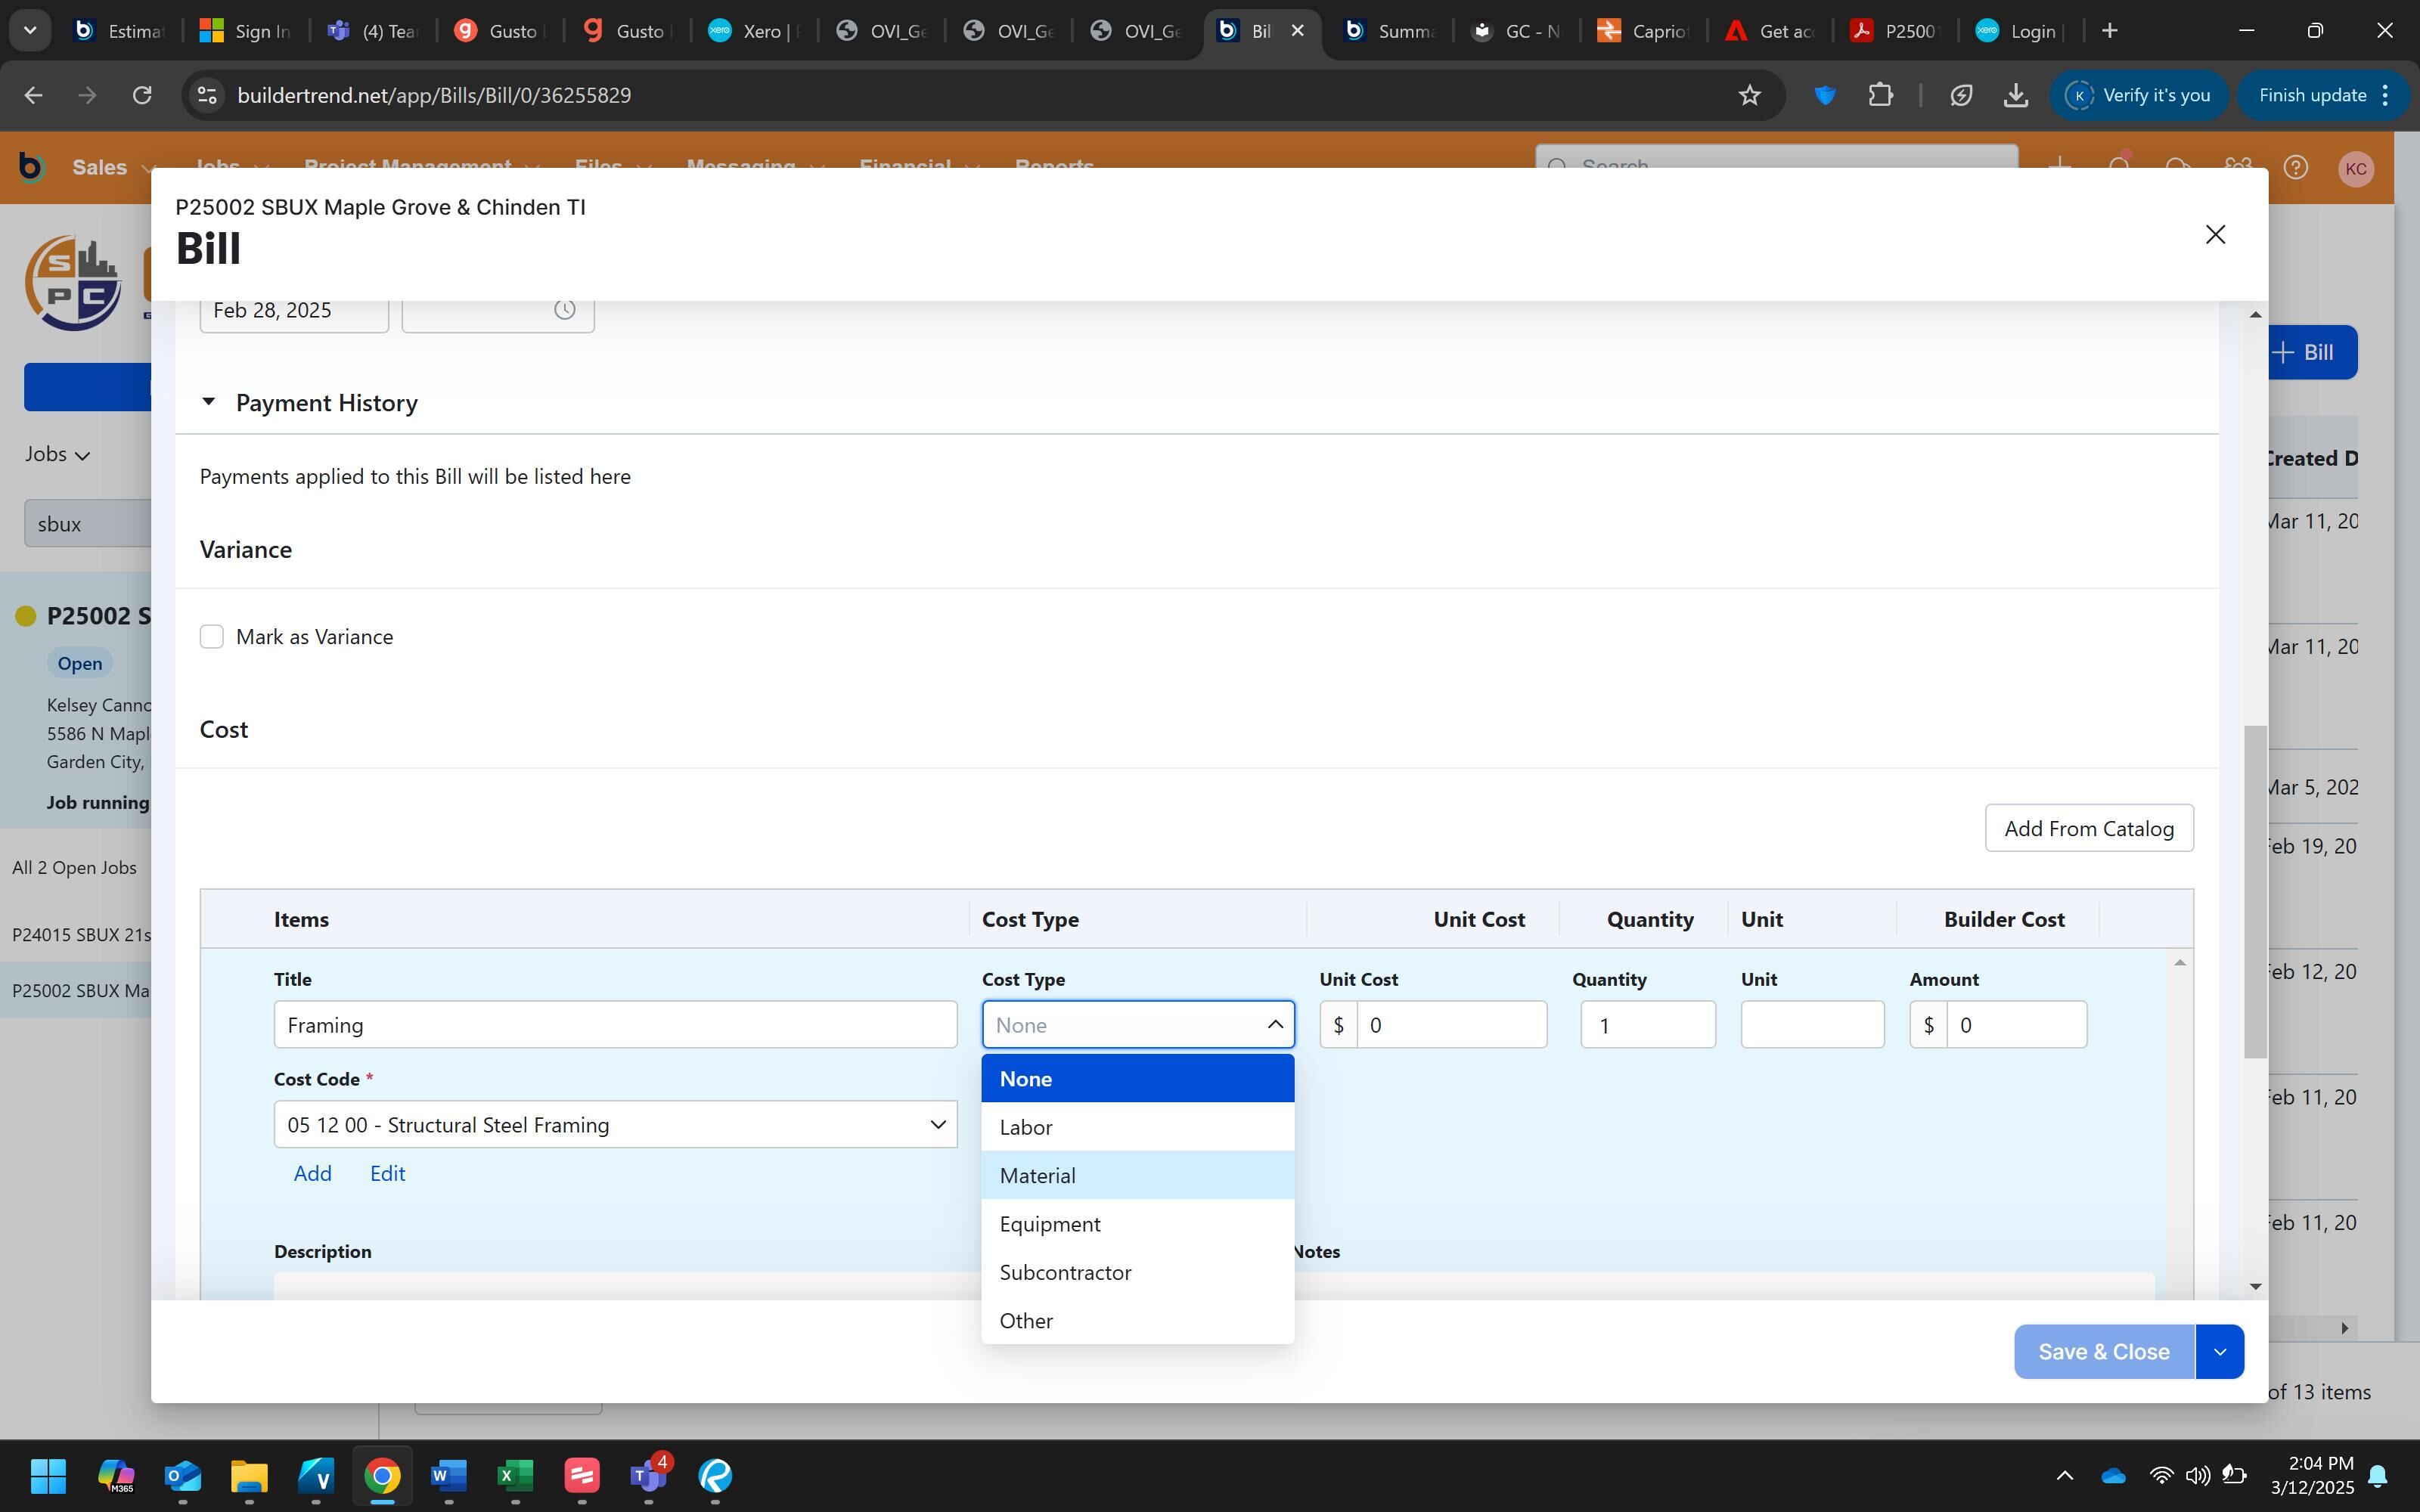Select Material from cost type list
Viewport: 2420px width, 1512px height.
click(x=1037, y=1176)
